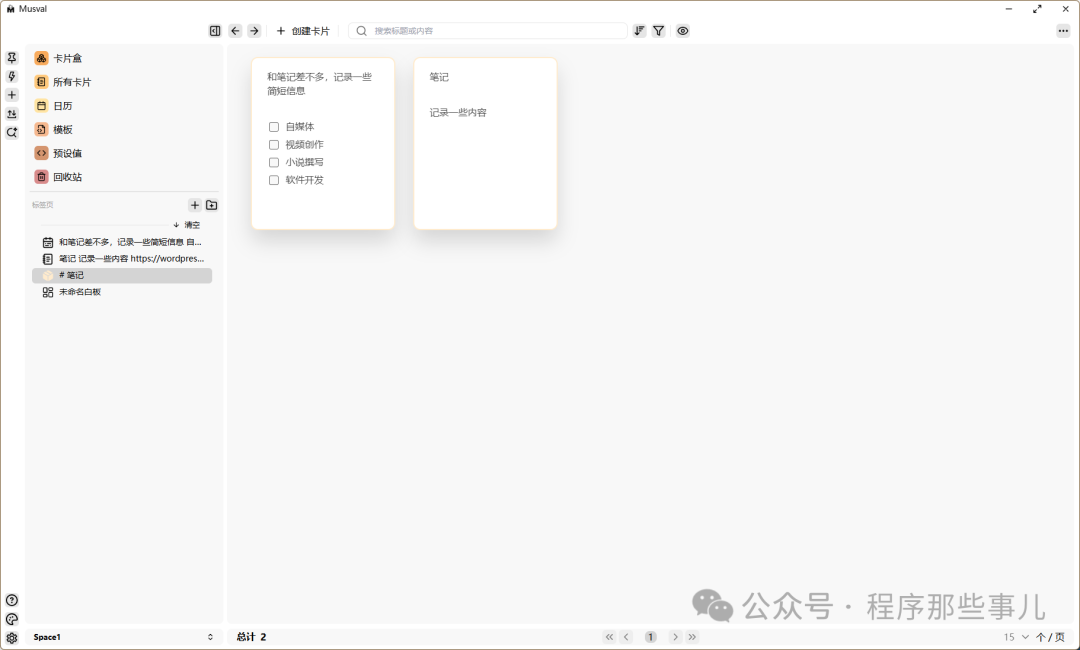
Task: Open the sort order icon in the toolbar
Action: coord(639,31)
